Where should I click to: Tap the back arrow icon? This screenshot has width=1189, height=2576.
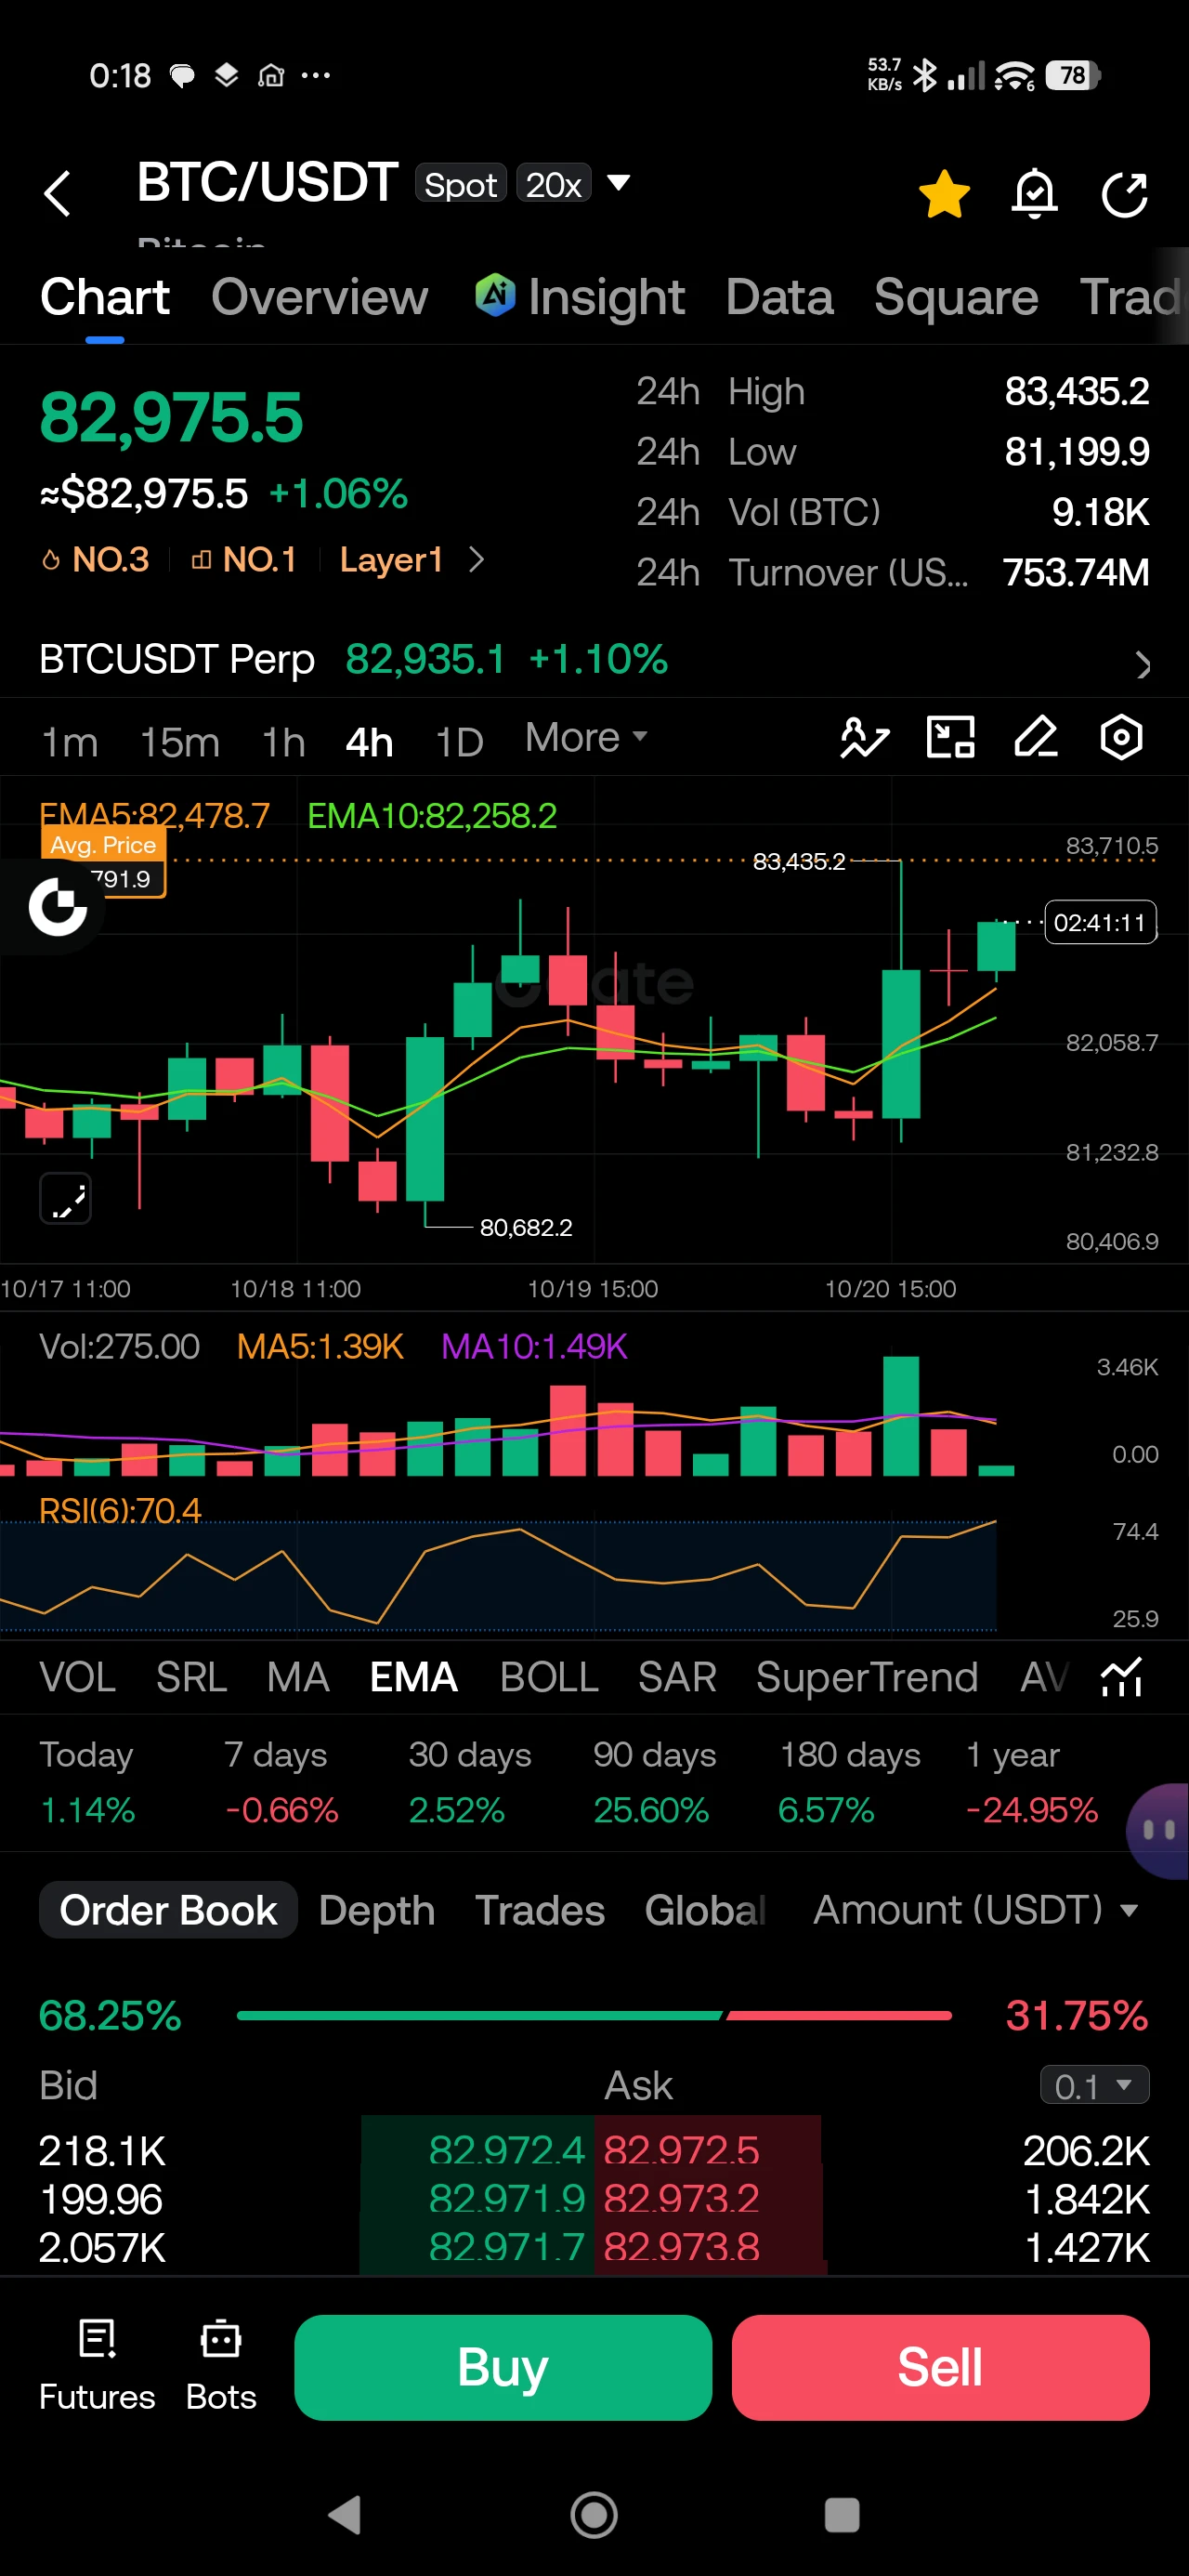click(x=58, y=192)
